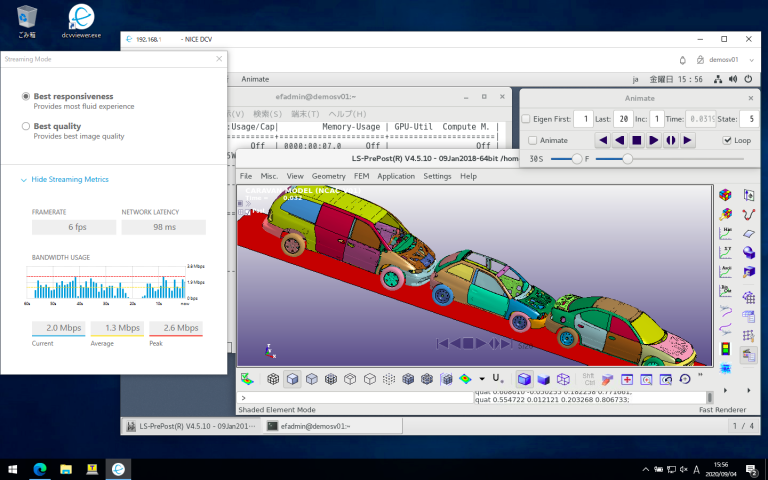Click the play forward button in Animate panel
This screenshot has width=768, height=480.
point(653,141)
